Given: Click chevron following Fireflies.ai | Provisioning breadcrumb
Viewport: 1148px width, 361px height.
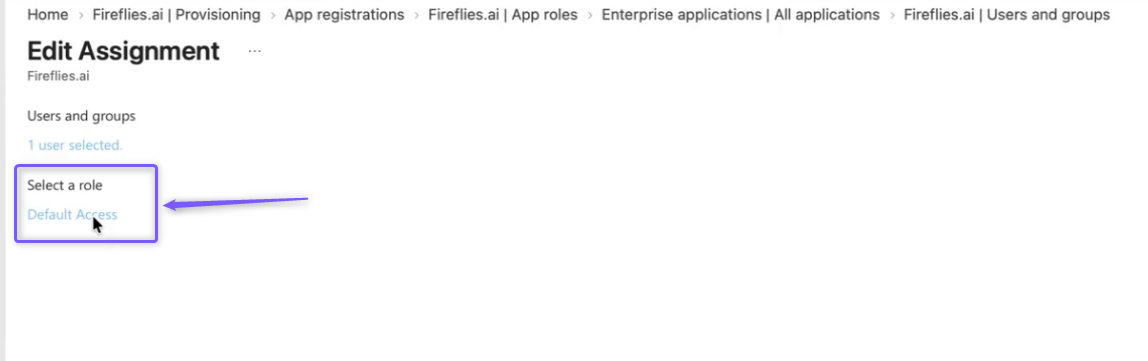Looking at the screenshot, I should [x=272, y=15].
